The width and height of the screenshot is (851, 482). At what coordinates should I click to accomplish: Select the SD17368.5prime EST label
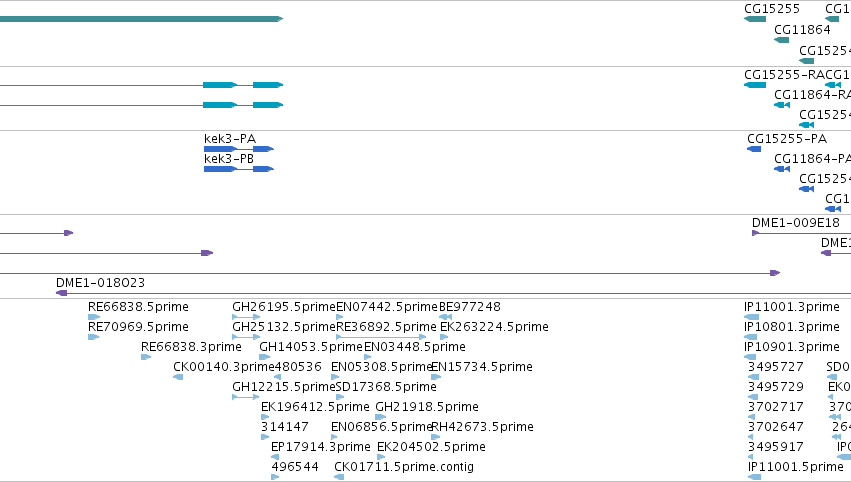[386, 387]
